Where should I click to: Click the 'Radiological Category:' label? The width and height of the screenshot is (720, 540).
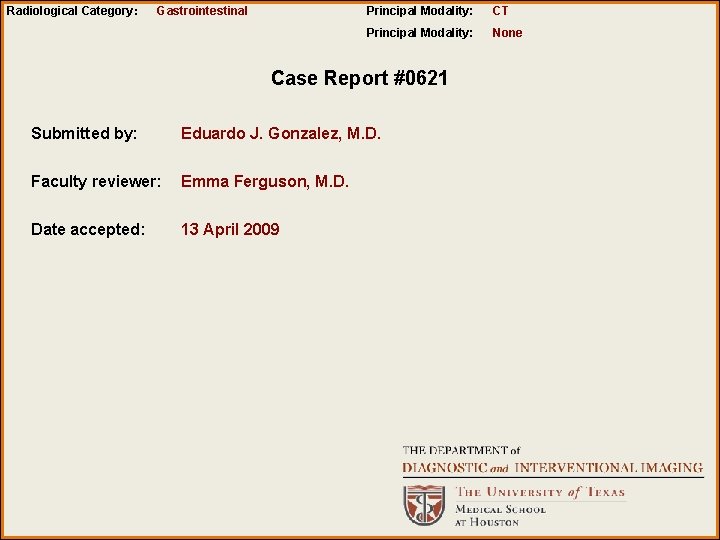(x=72, y=11)
